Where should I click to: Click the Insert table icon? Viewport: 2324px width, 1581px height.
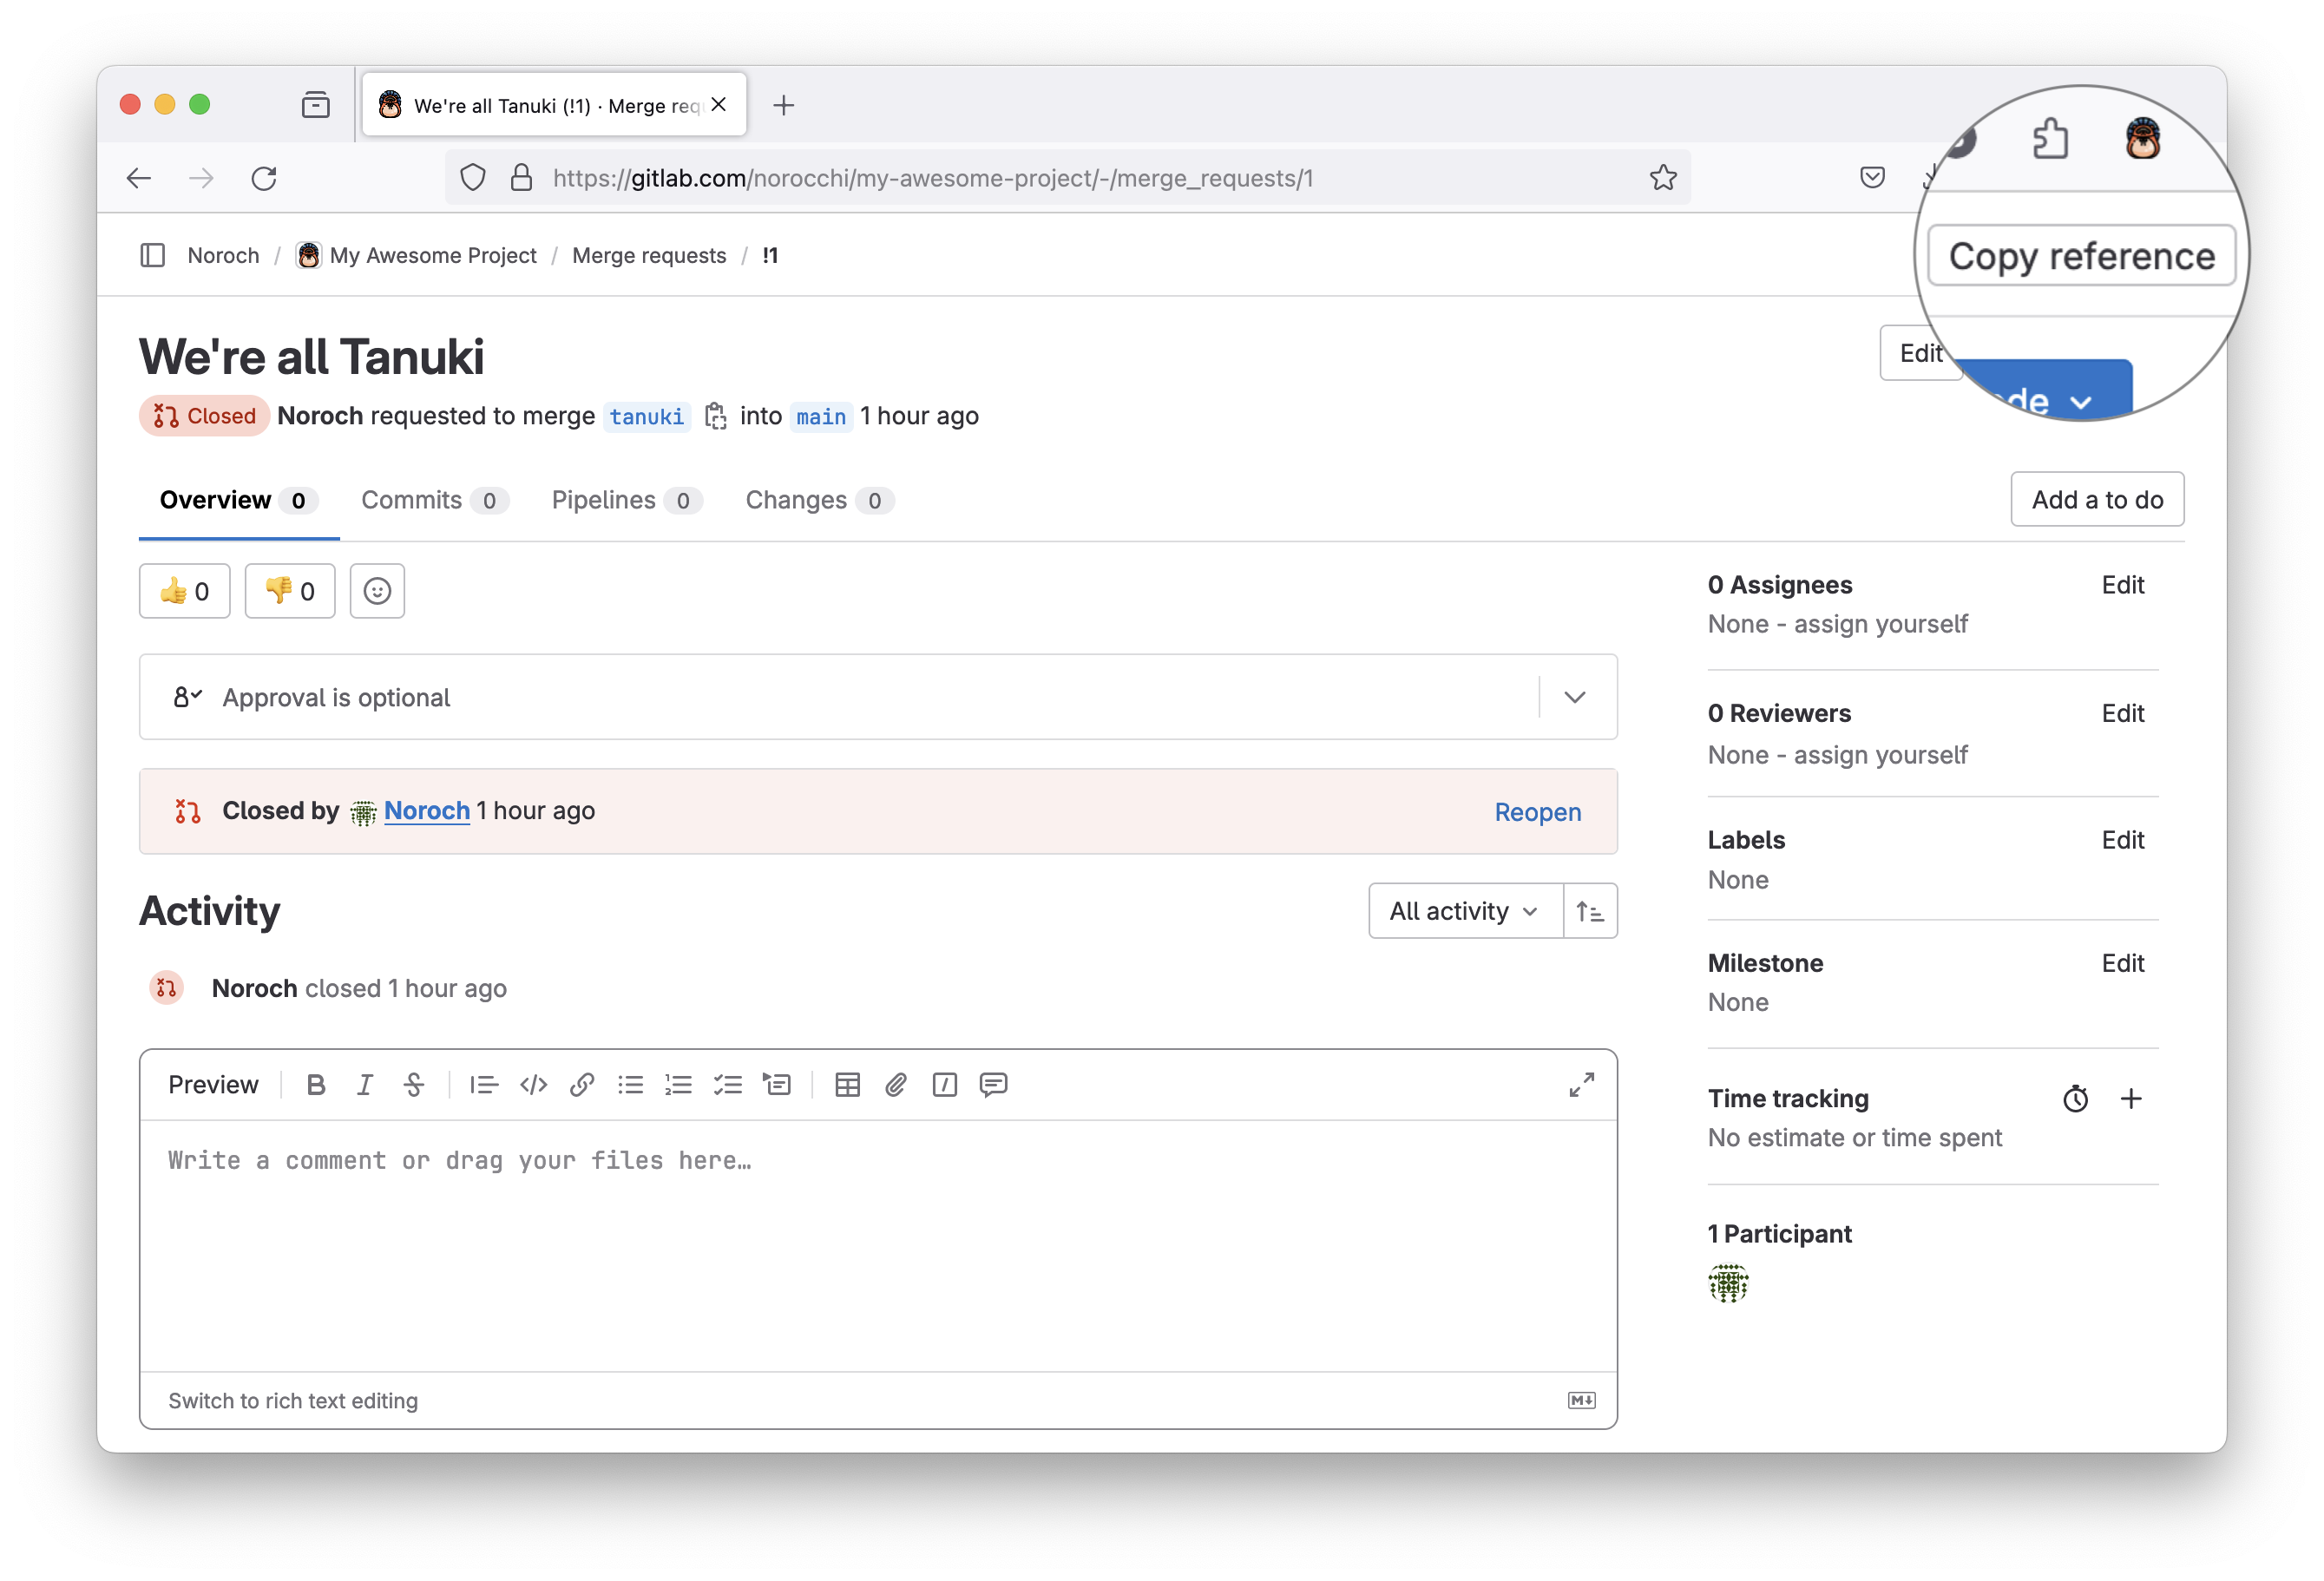click(847, 1085)
